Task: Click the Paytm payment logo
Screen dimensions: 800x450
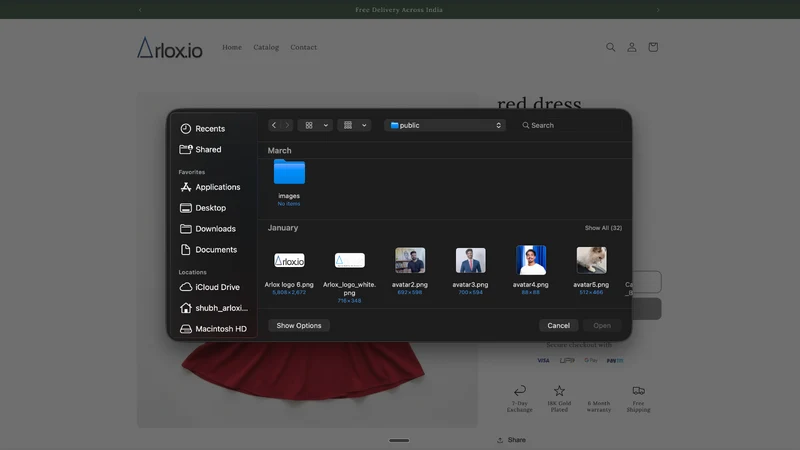Action: 615,360
